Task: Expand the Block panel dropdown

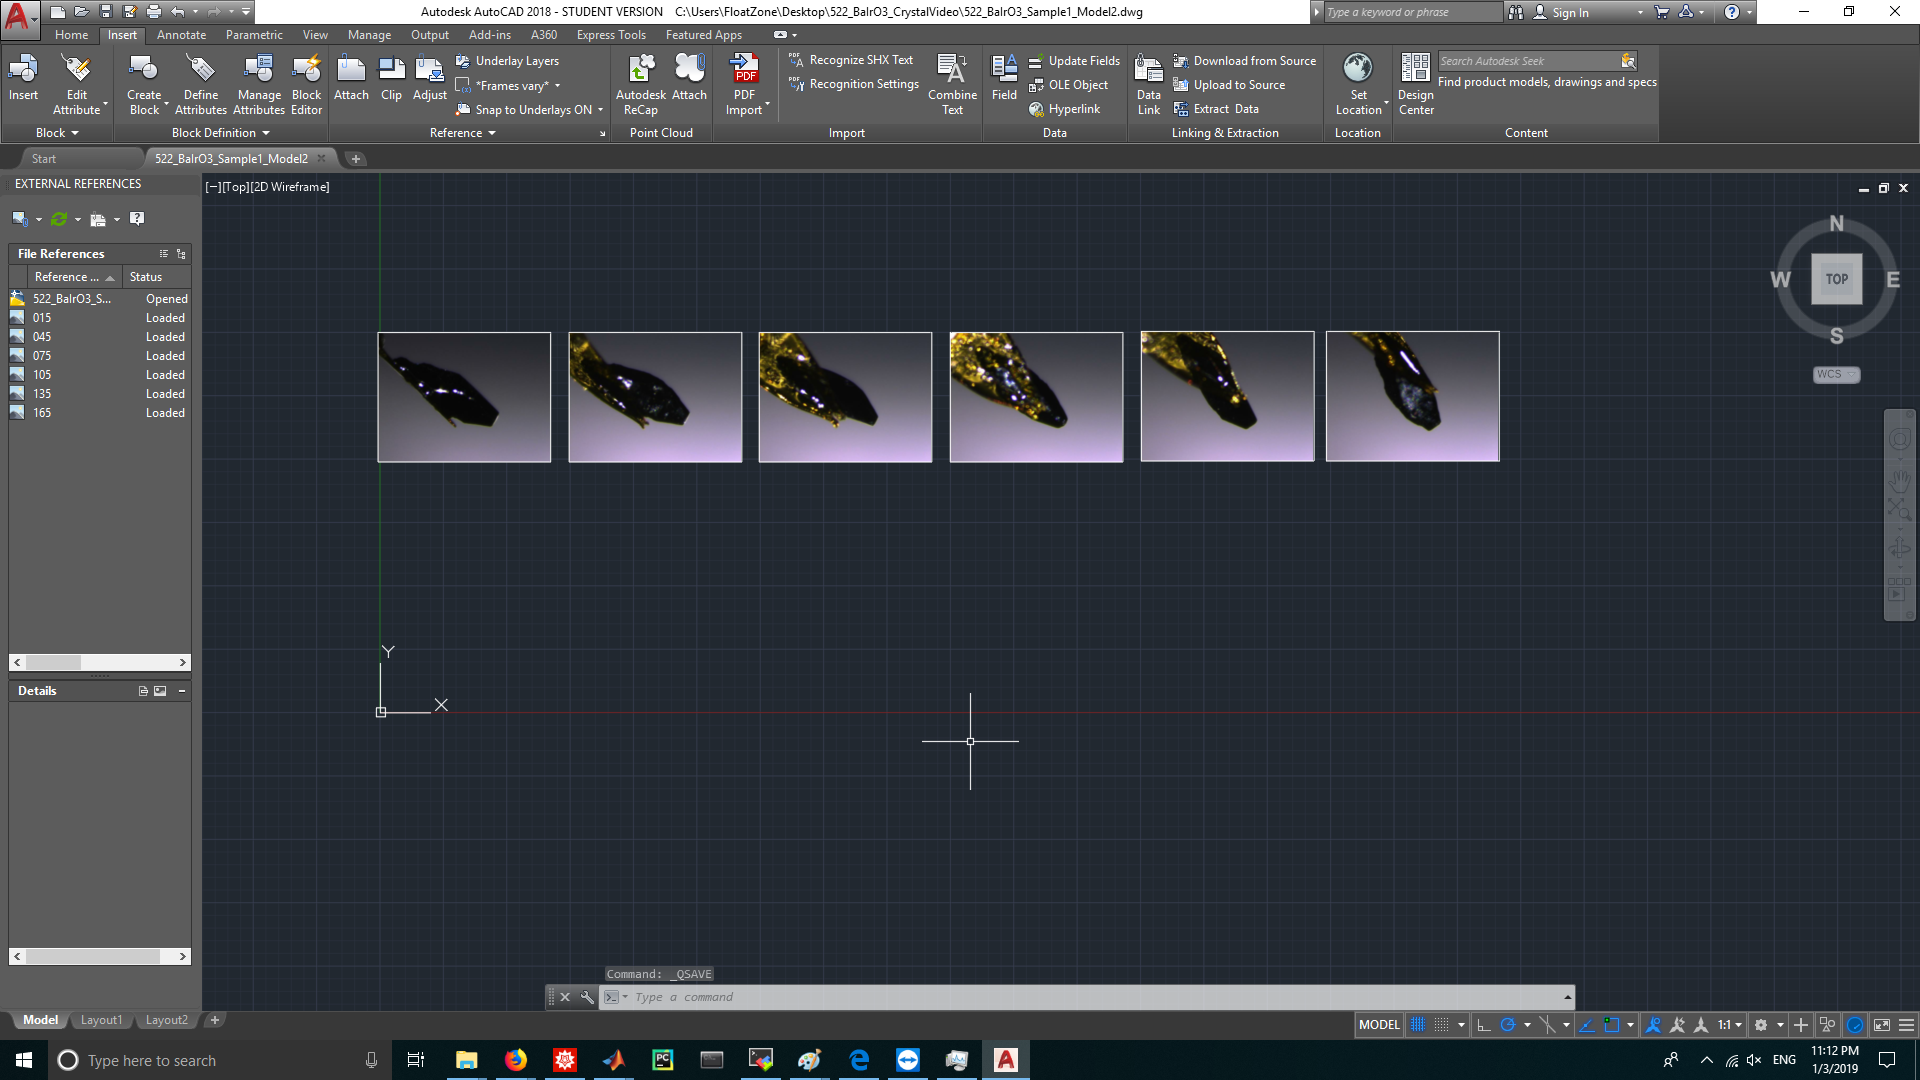Action: [57, 133]
